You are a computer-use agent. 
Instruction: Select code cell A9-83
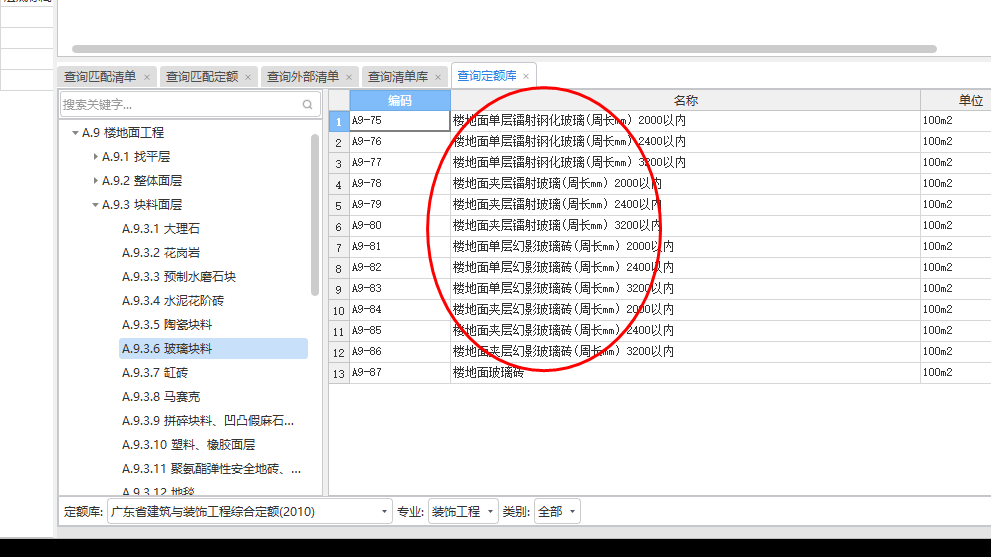click(400, 288)
